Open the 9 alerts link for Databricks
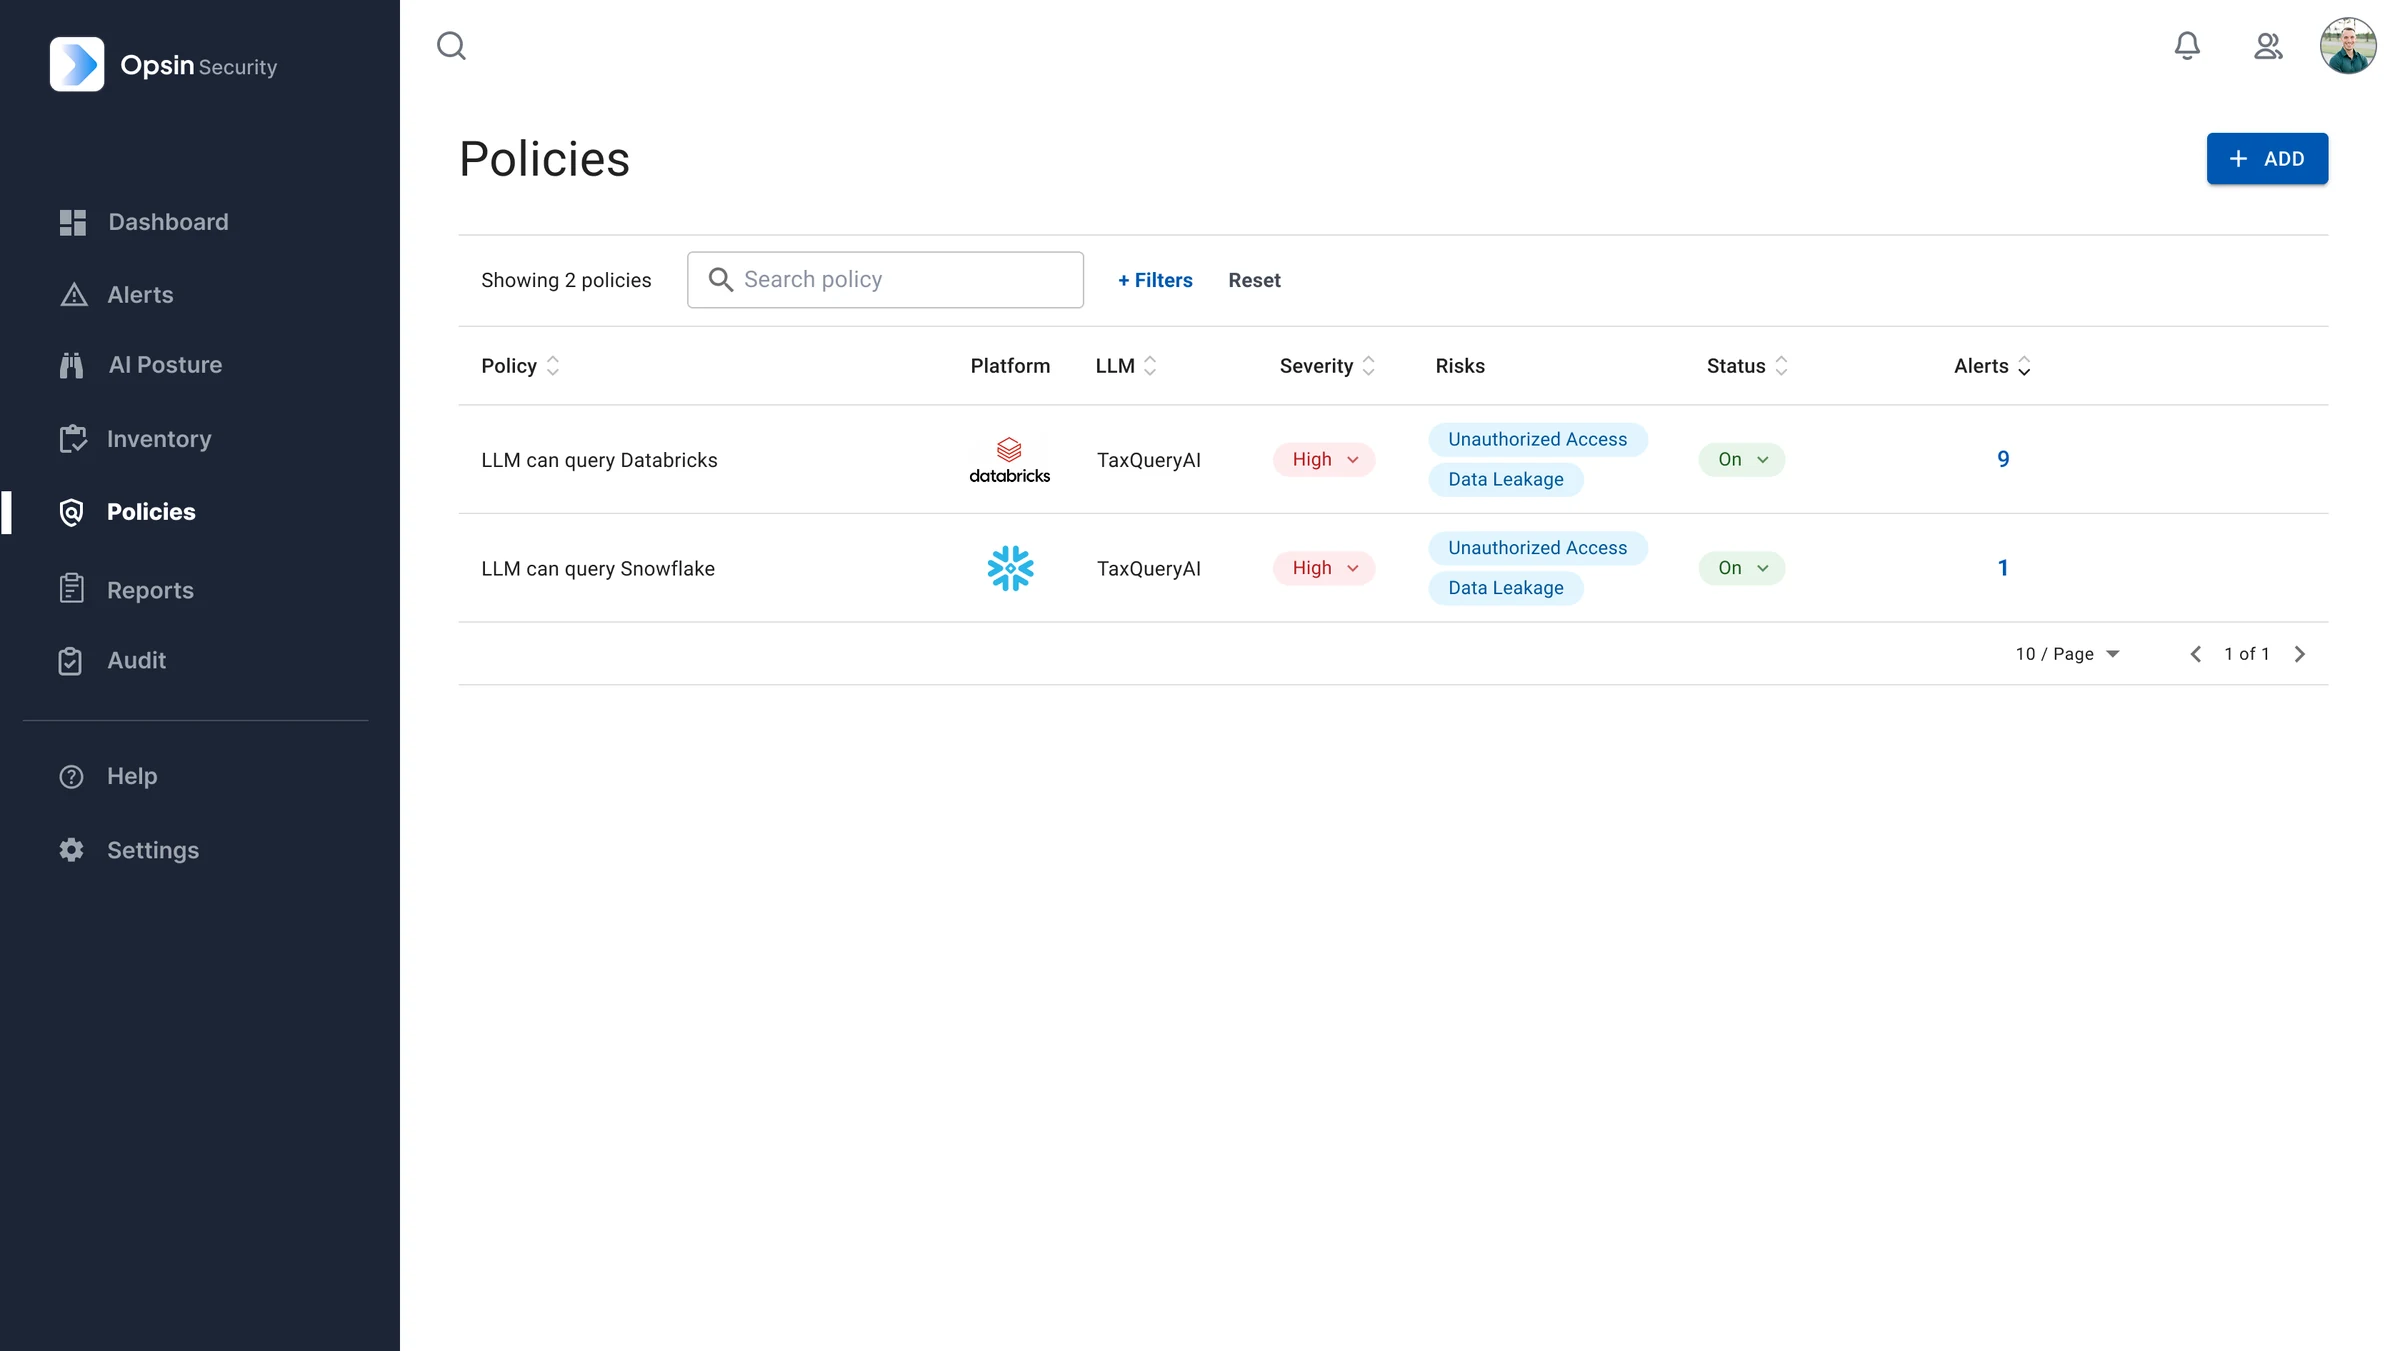This screenshot has width=2400, height=1351. pos(2003,459)
